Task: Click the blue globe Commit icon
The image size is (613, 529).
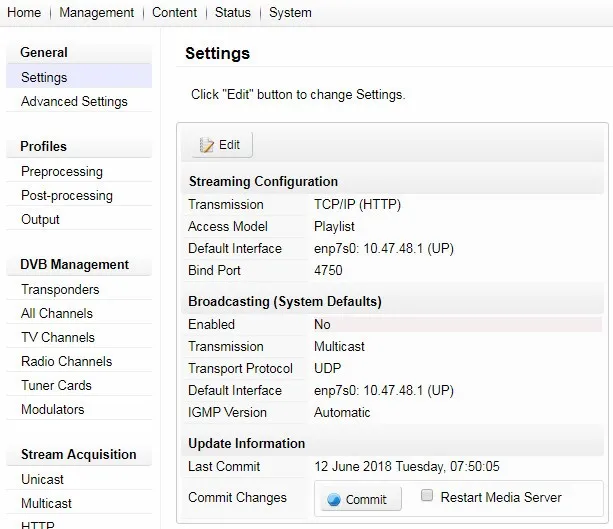Action: point(334,500)
